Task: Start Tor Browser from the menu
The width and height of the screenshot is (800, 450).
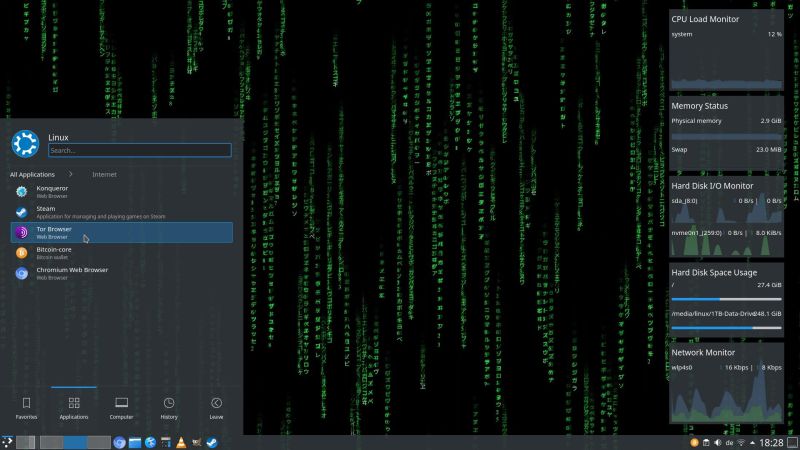Action: coord(121,233)
